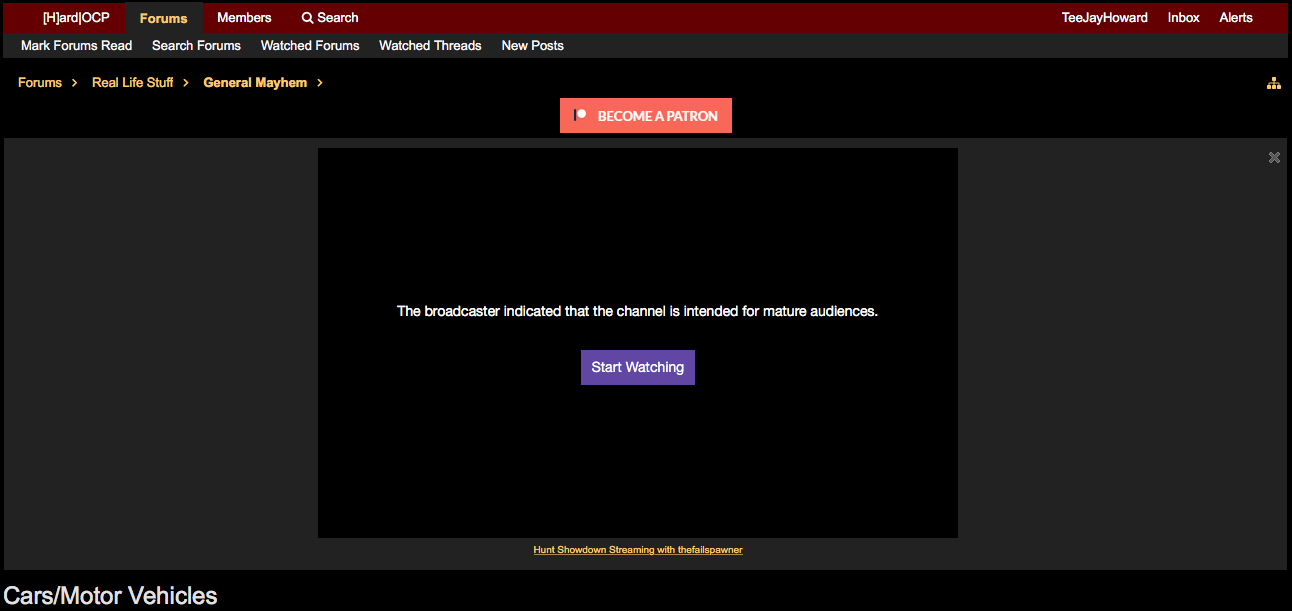Open General Mayhem breadcrumb
1292x611 pixels.
(255, 83)
